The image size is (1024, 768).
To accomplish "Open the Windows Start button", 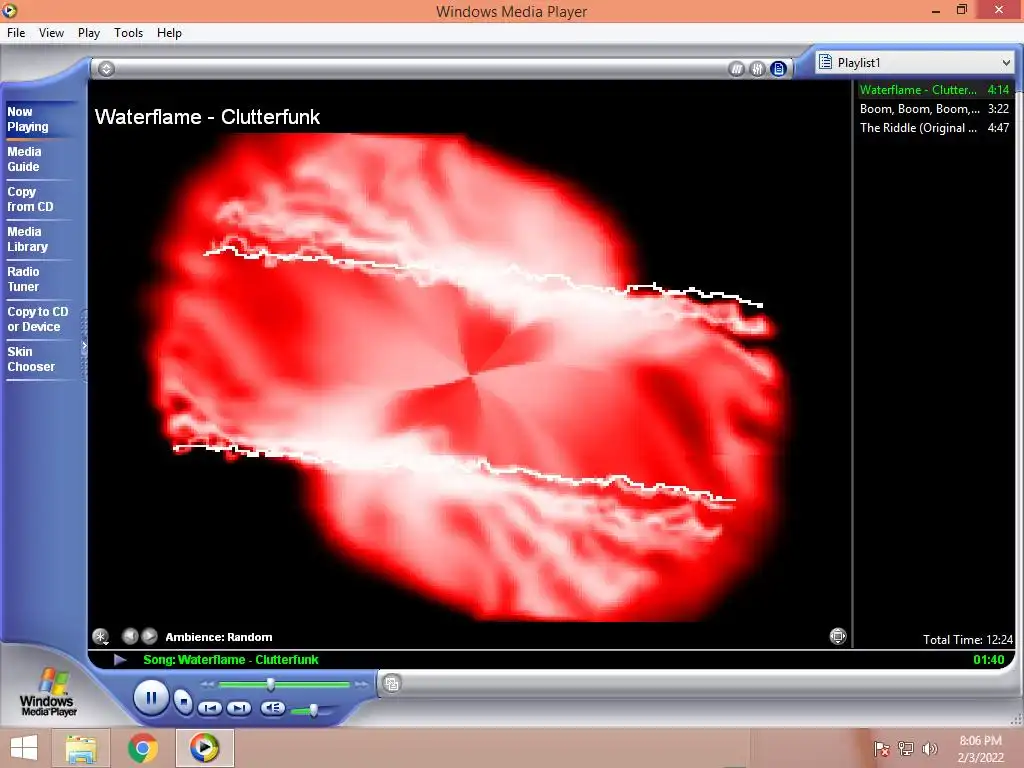I will click(24, 748).
